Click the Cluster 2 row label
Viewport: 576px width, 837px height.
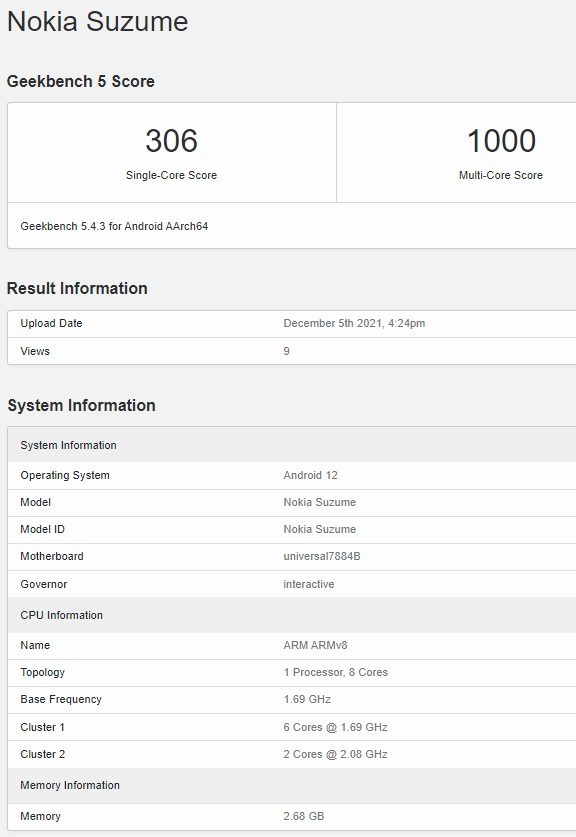[43, 755]
